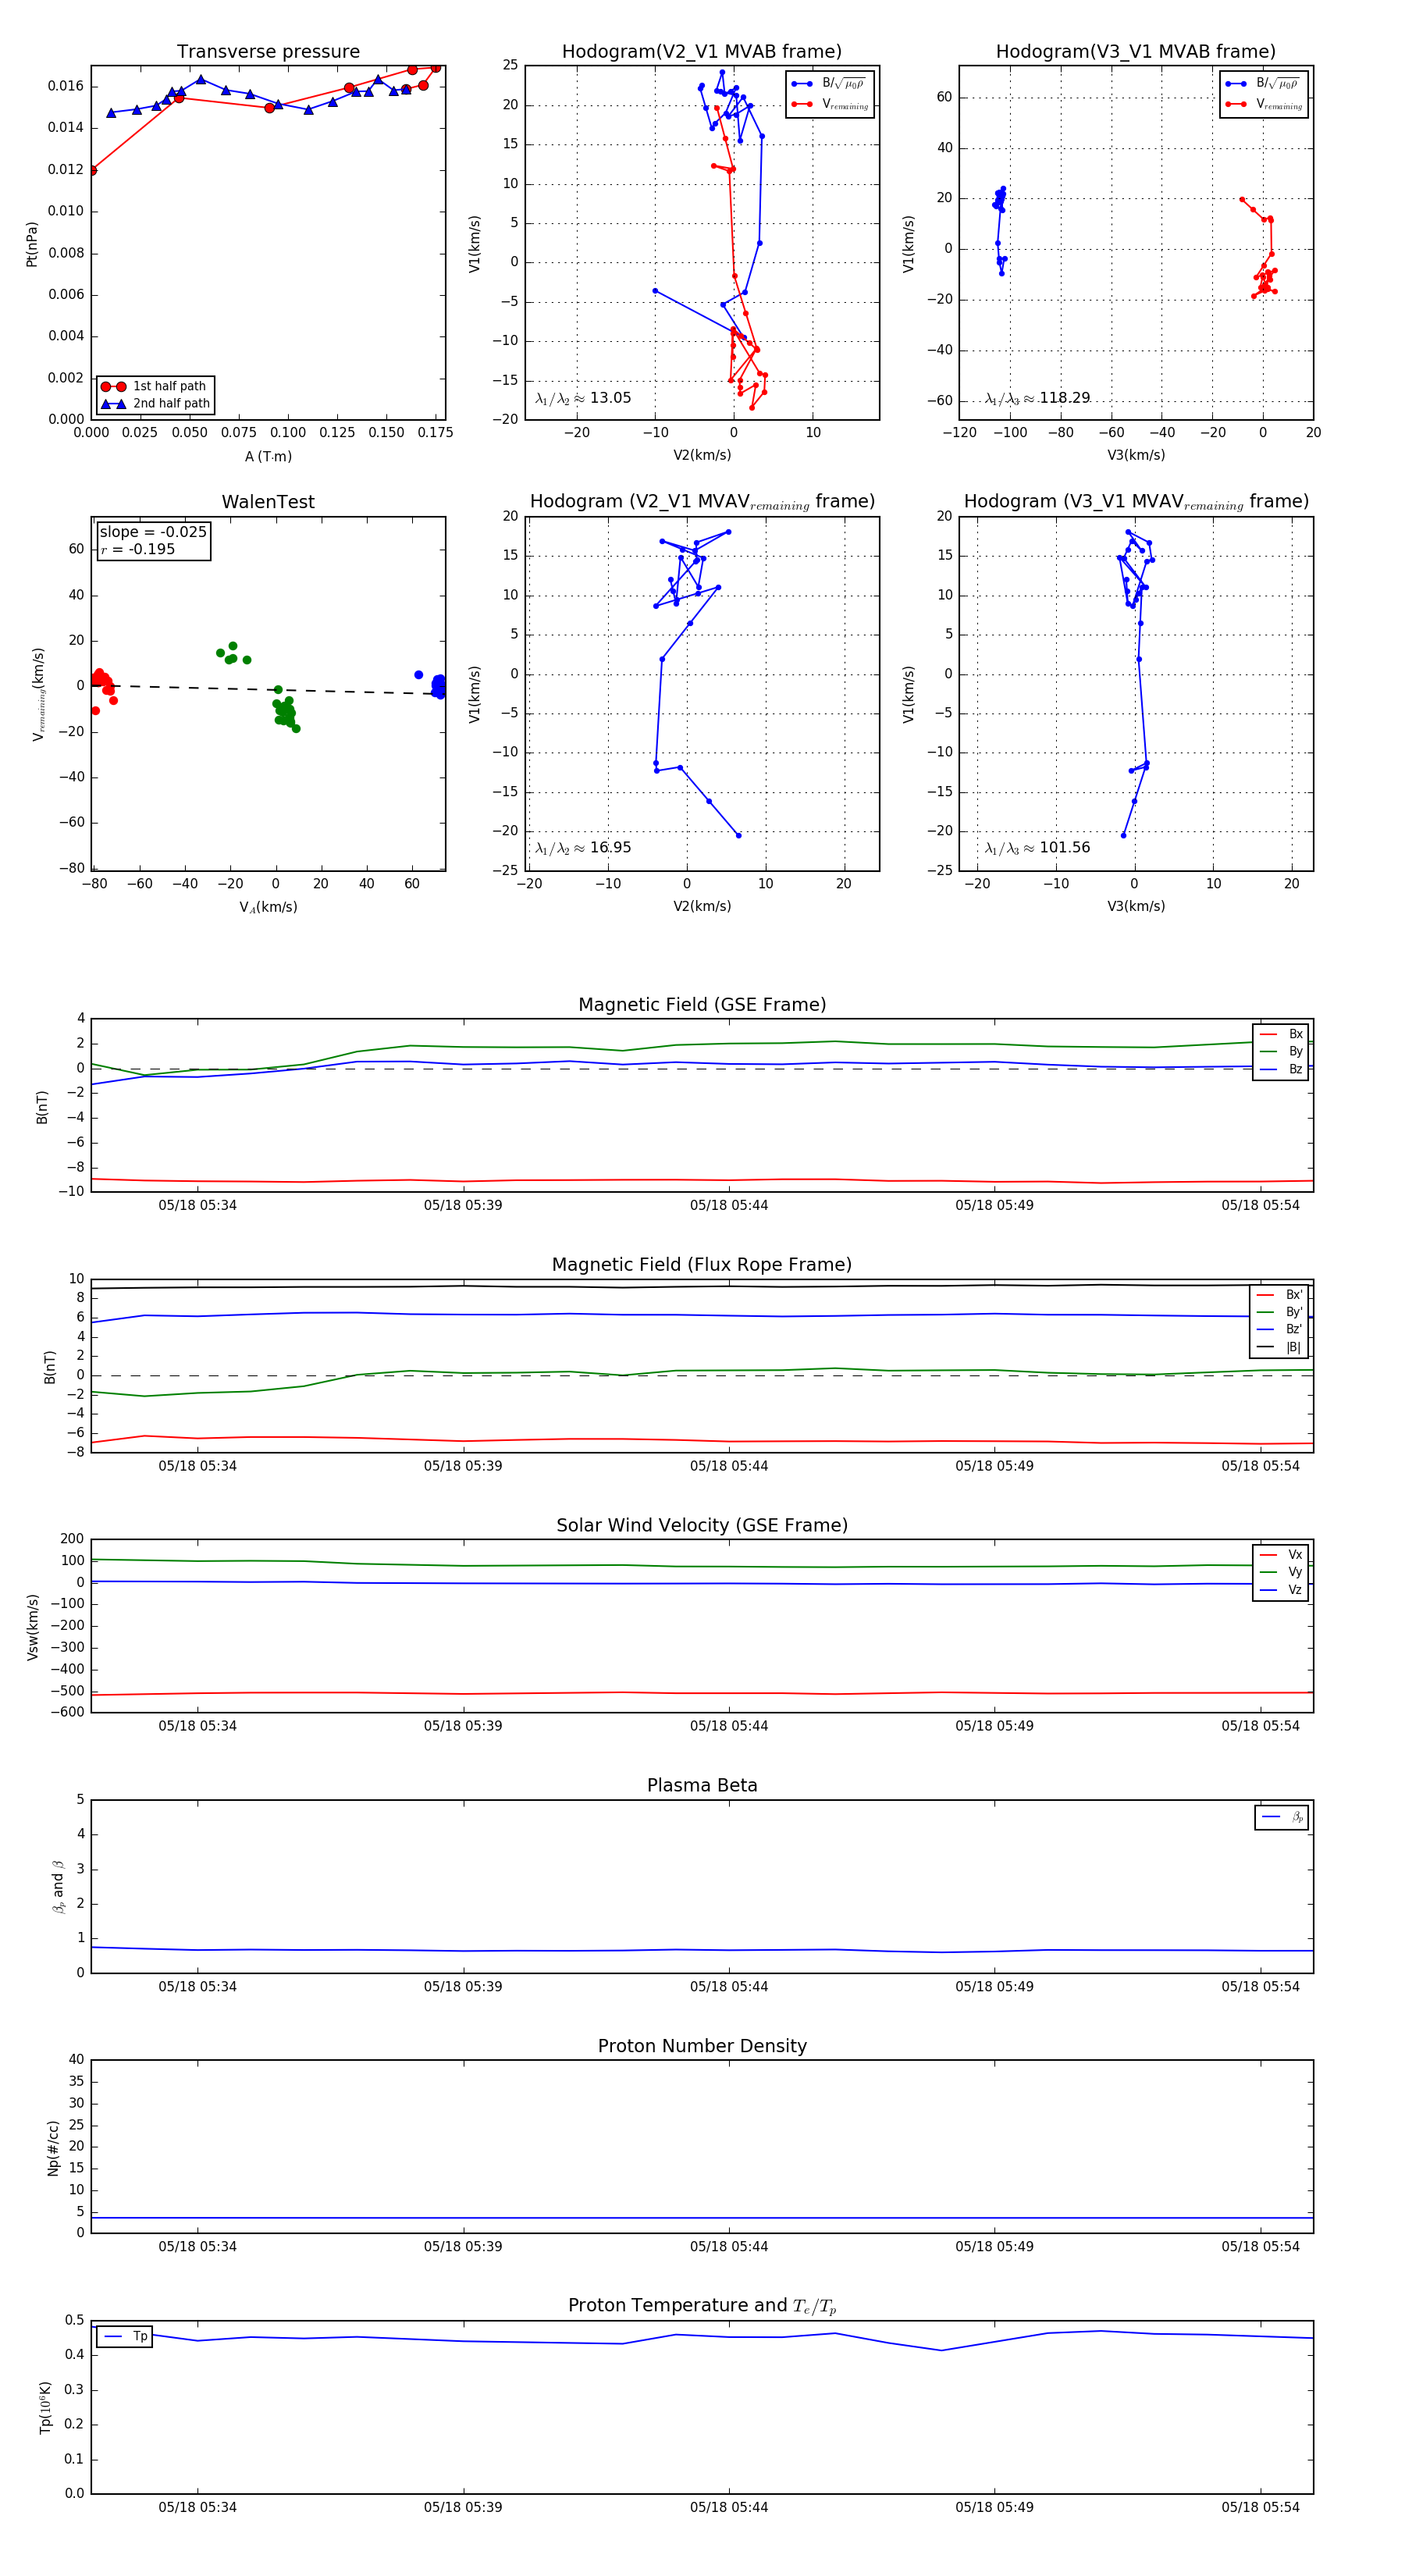This screenshot has width=1405, height=2576.
Task: Click "05/18 05:34" tick under Proton Number Density plot
Action: 197,2247
